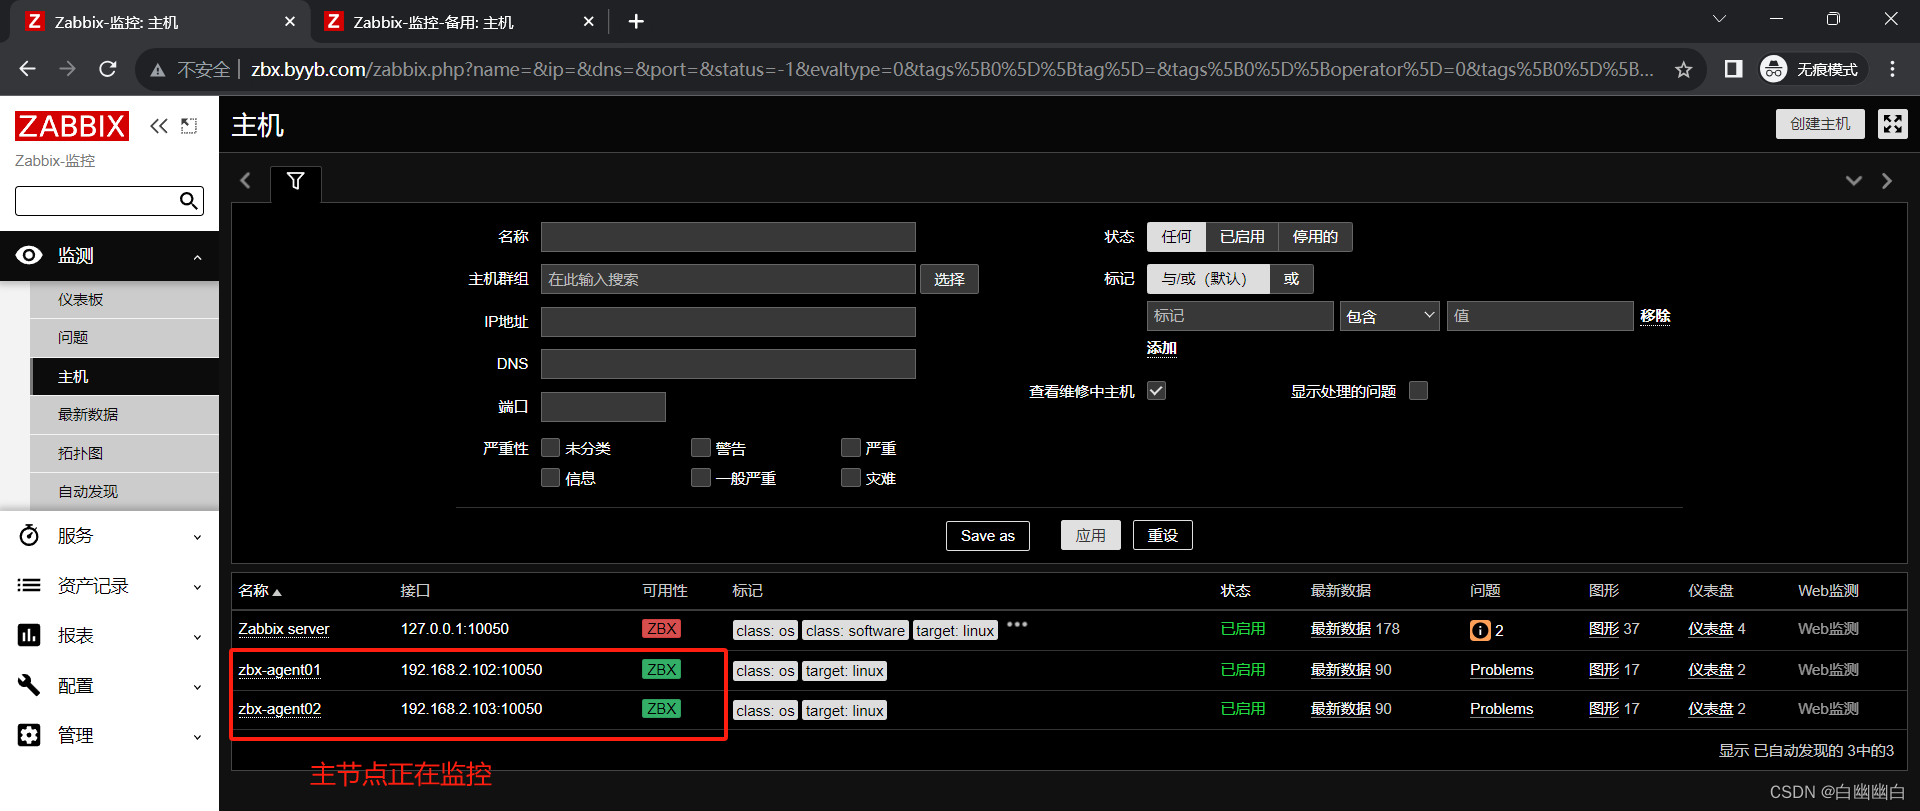This screenshot has height=811, width=1920.
Task: Select 或 tag evaluation option
Action: 1291,279
